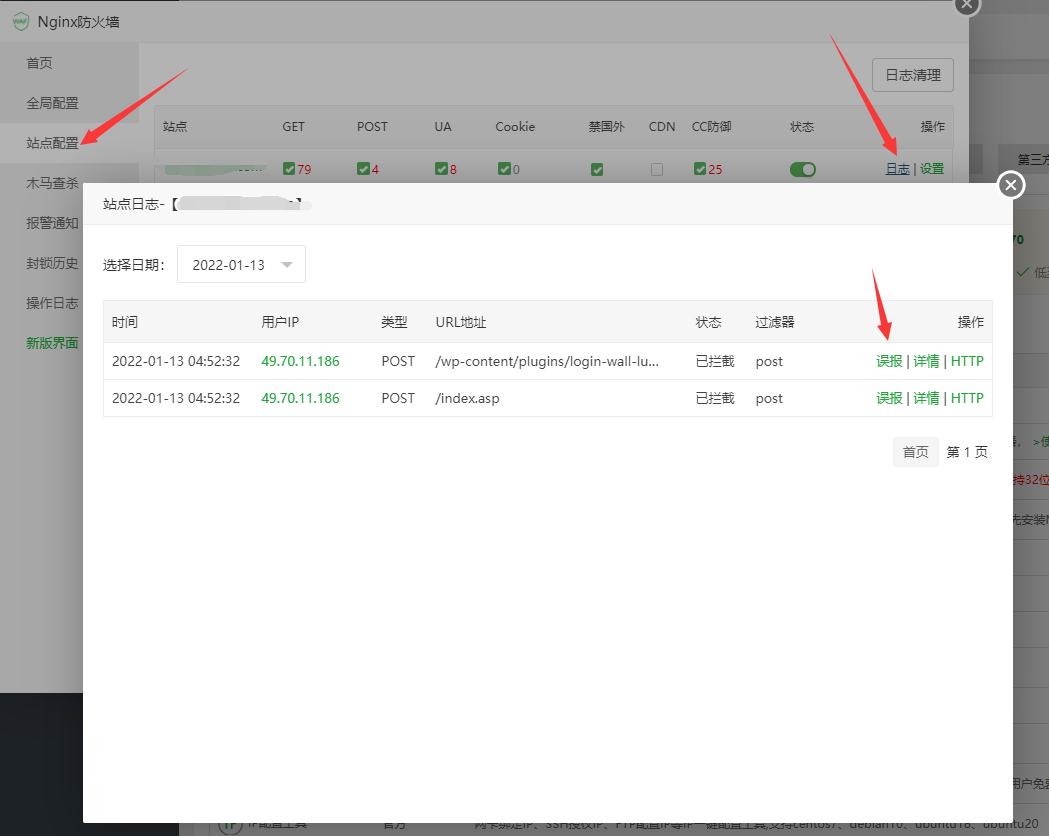The image size is (1049, 836).
Task: Toggle the UA checkbox showing 8
Action: [442, 169]
